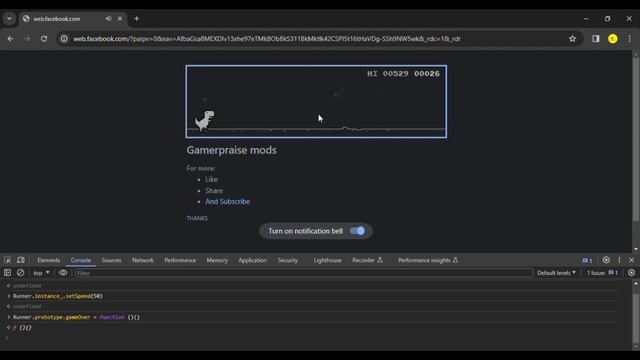The height and width of the screenshot is (360, 640).
Task: Open DevTools customize three-dot menu
Action: point(619,260)
